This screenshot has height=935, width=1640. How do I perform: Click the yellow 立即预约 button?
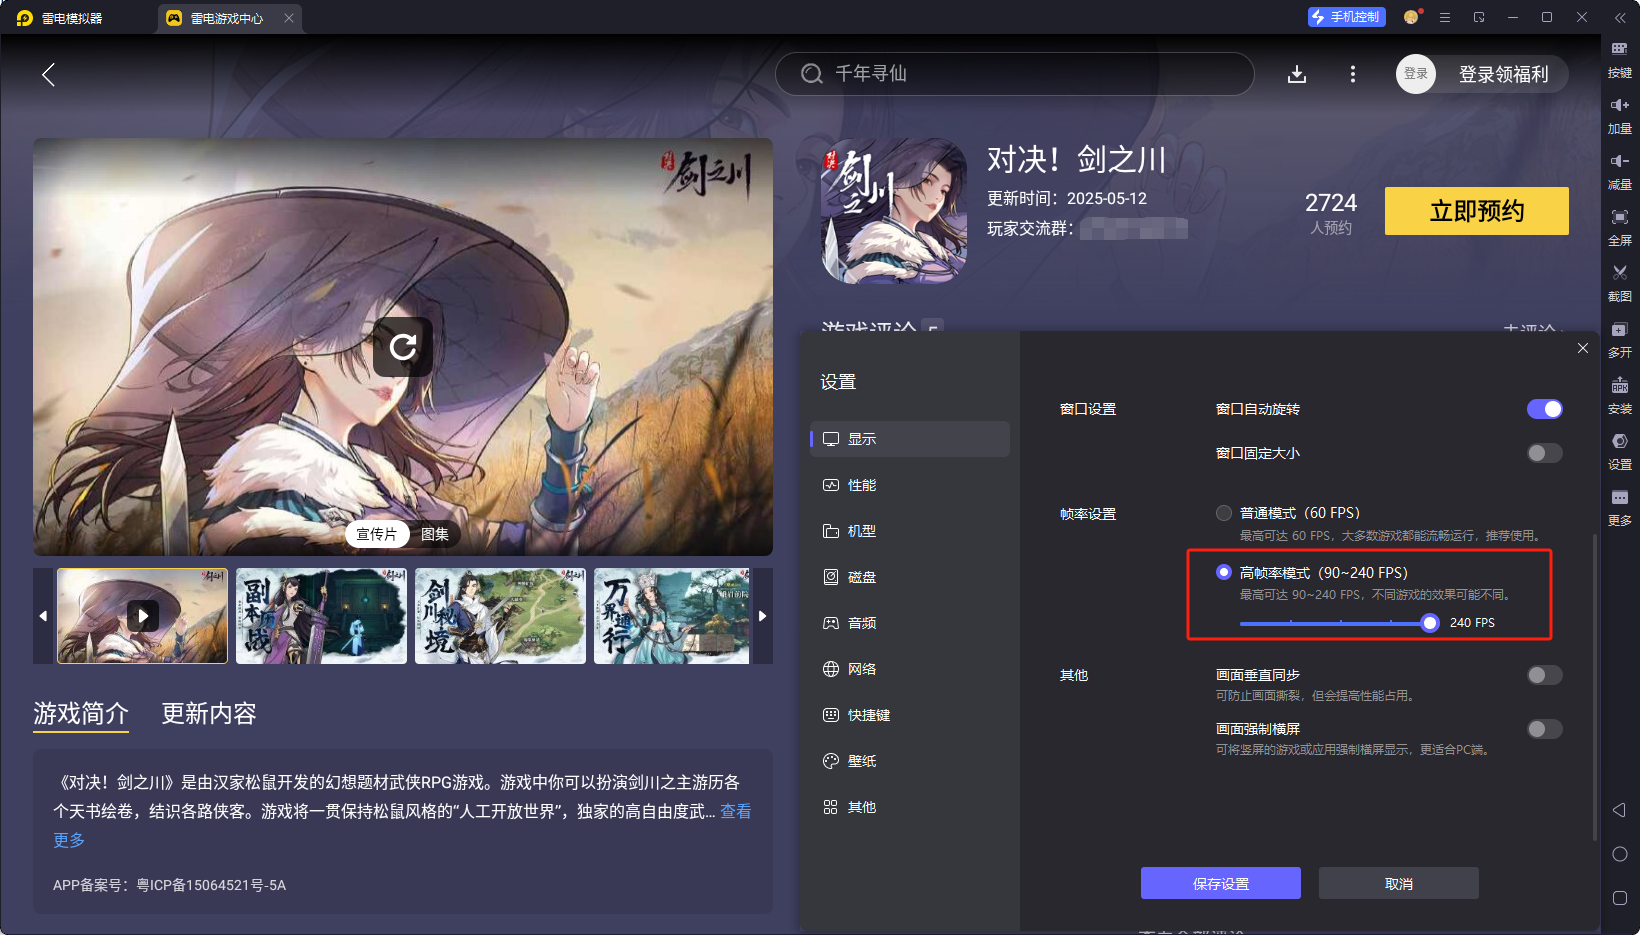tap(1477, 211)
